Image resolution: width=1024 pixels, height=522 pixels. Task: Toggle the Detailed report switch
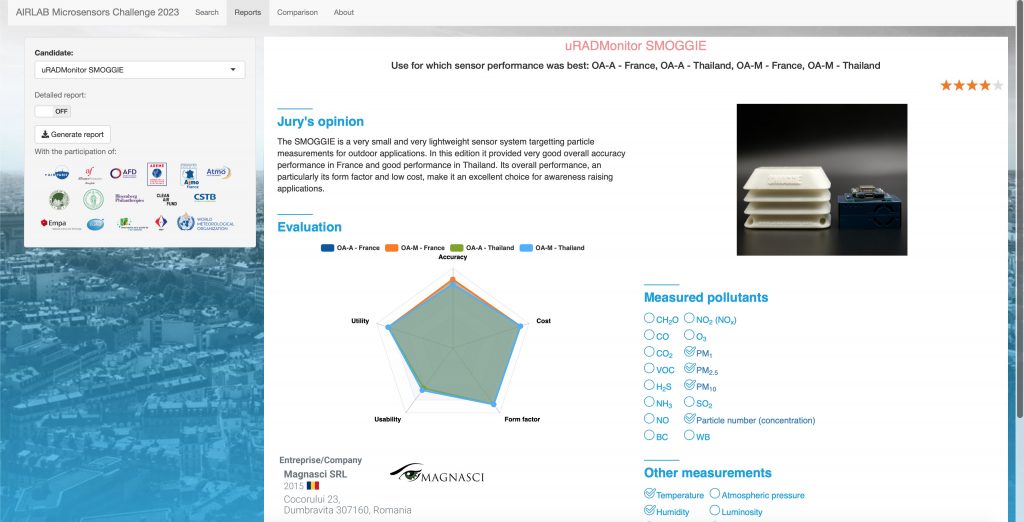click(53, 111)
